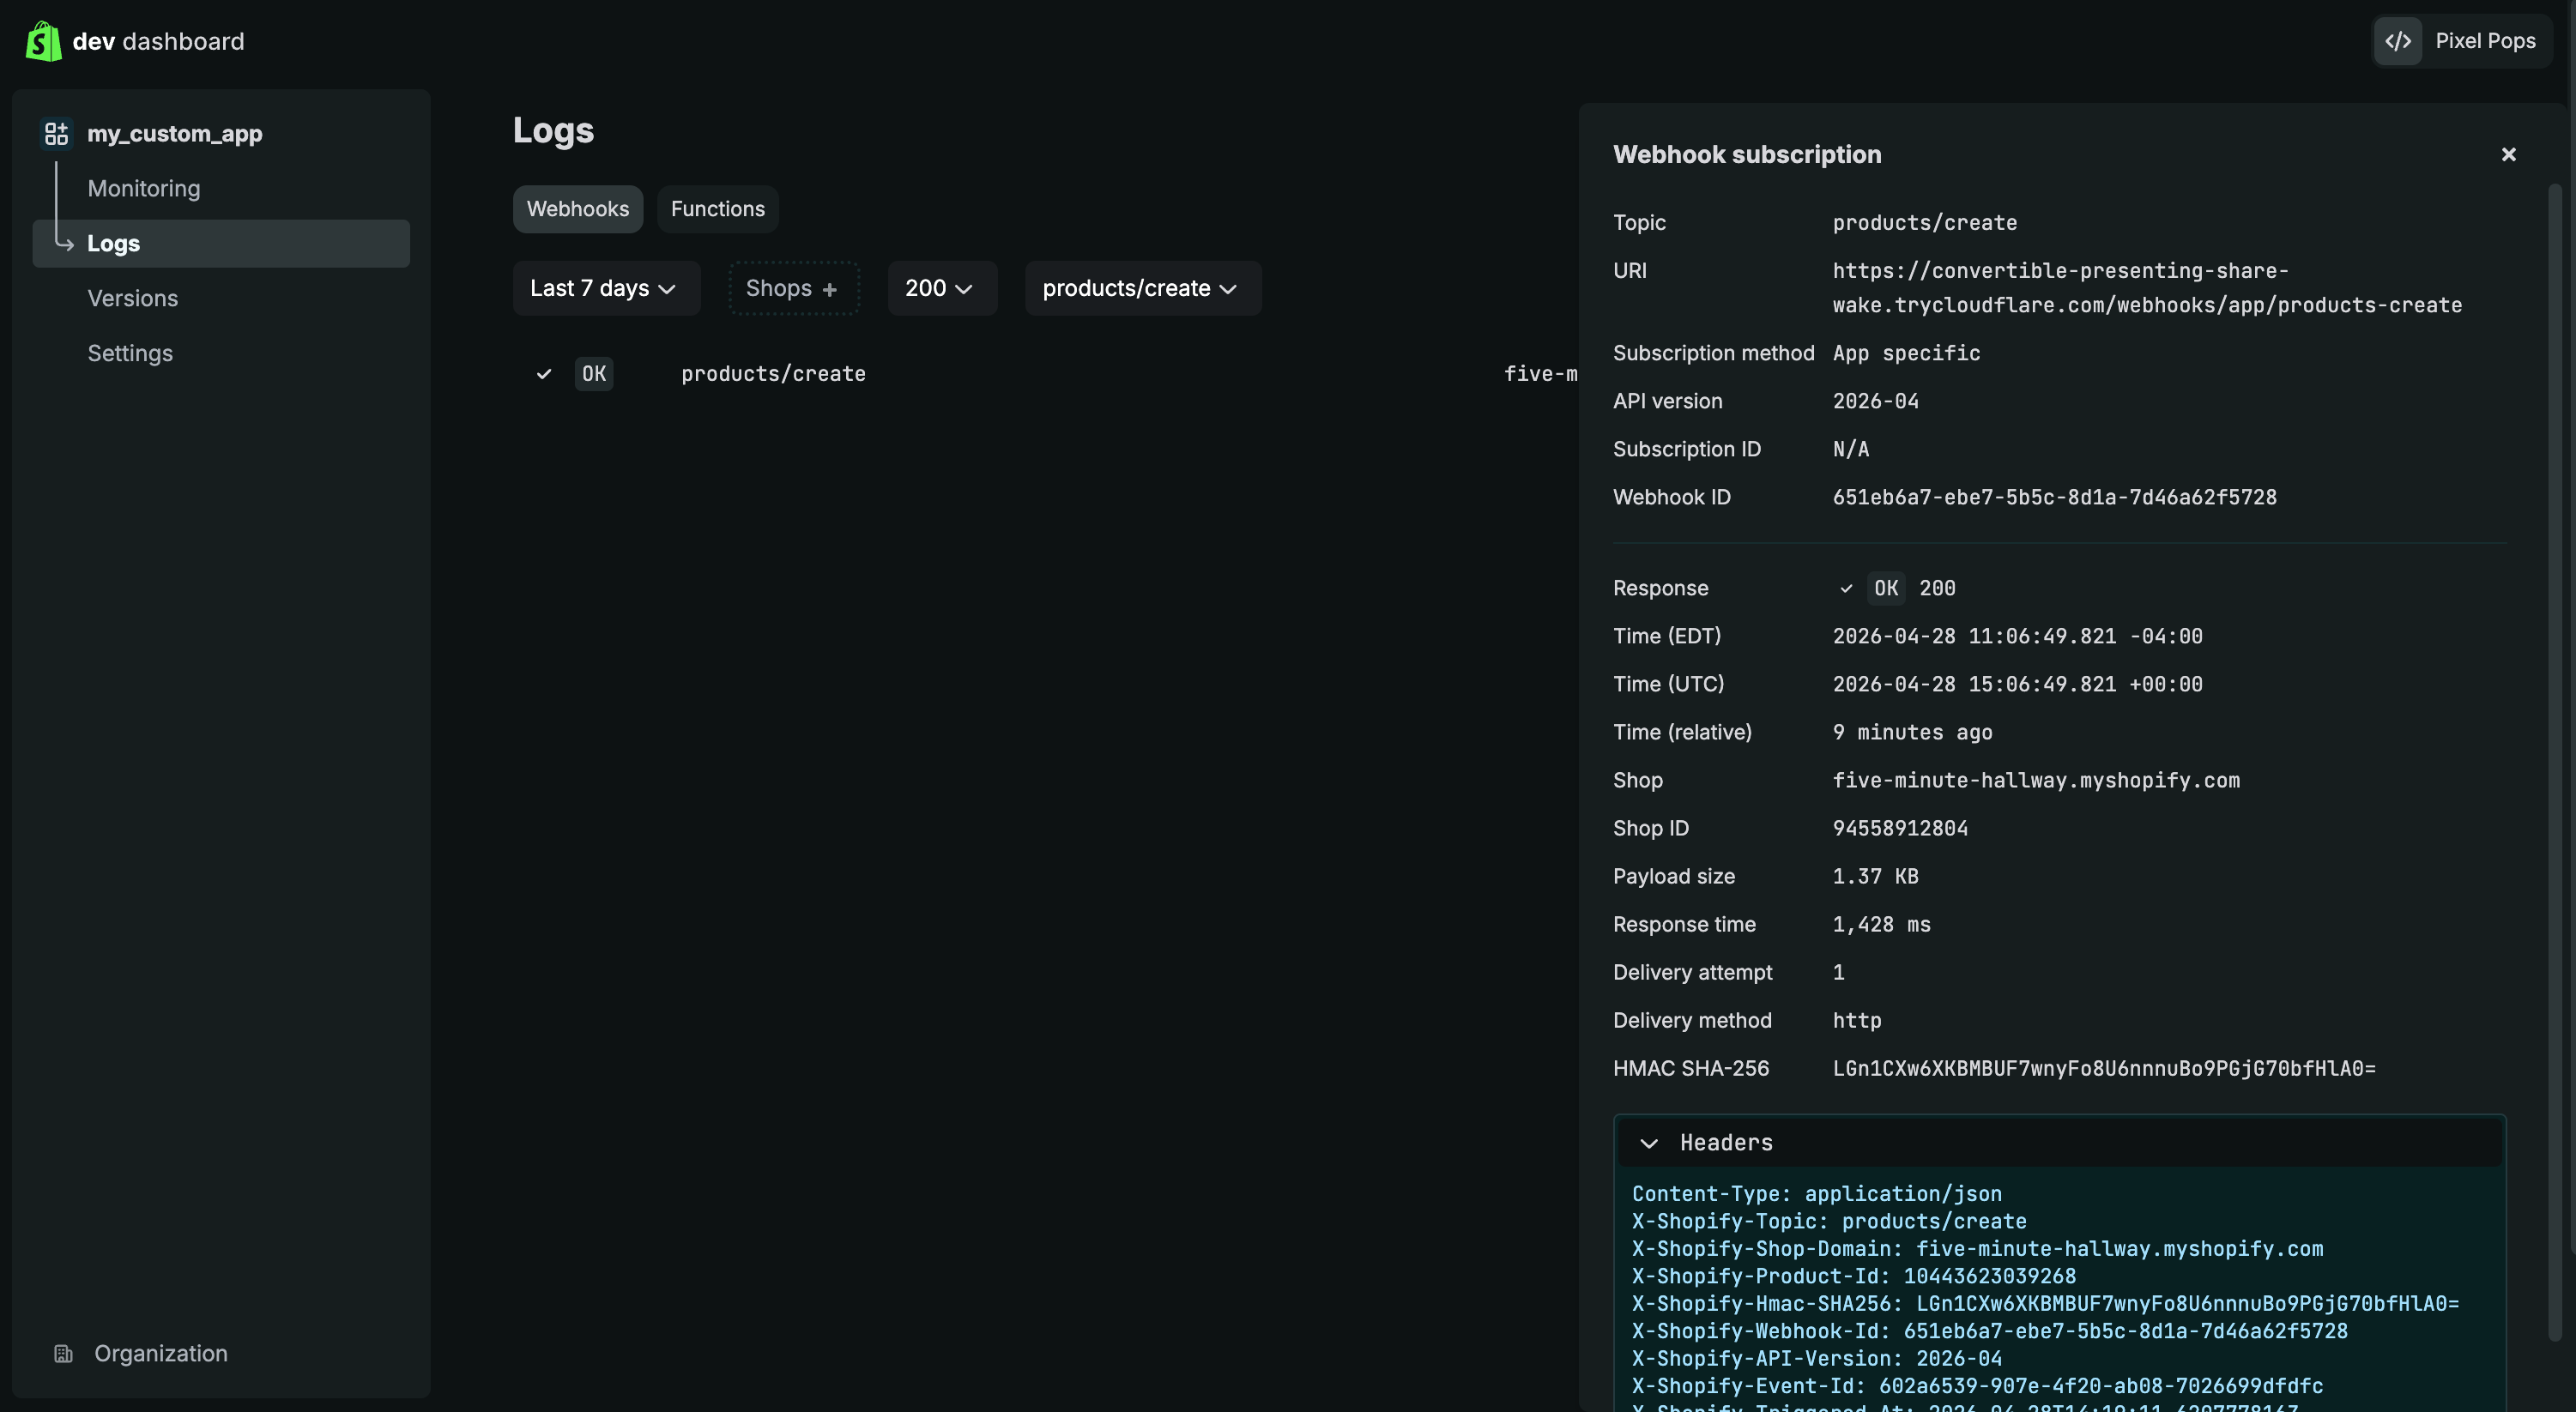Click the OK badge in the Response field
This screenshot has height=1412, width=2576.
(1885, 588)
